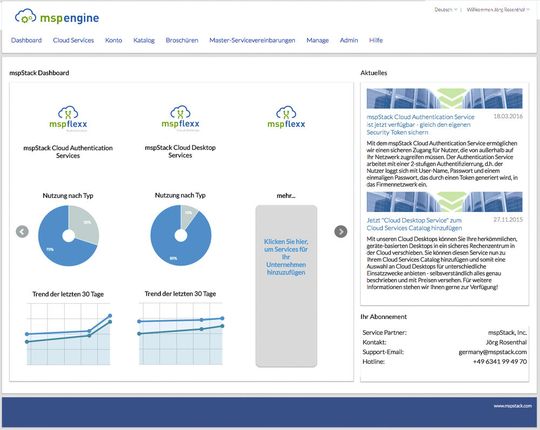
Task: Click the mspengine cloud logo
Action: (57, 17)
